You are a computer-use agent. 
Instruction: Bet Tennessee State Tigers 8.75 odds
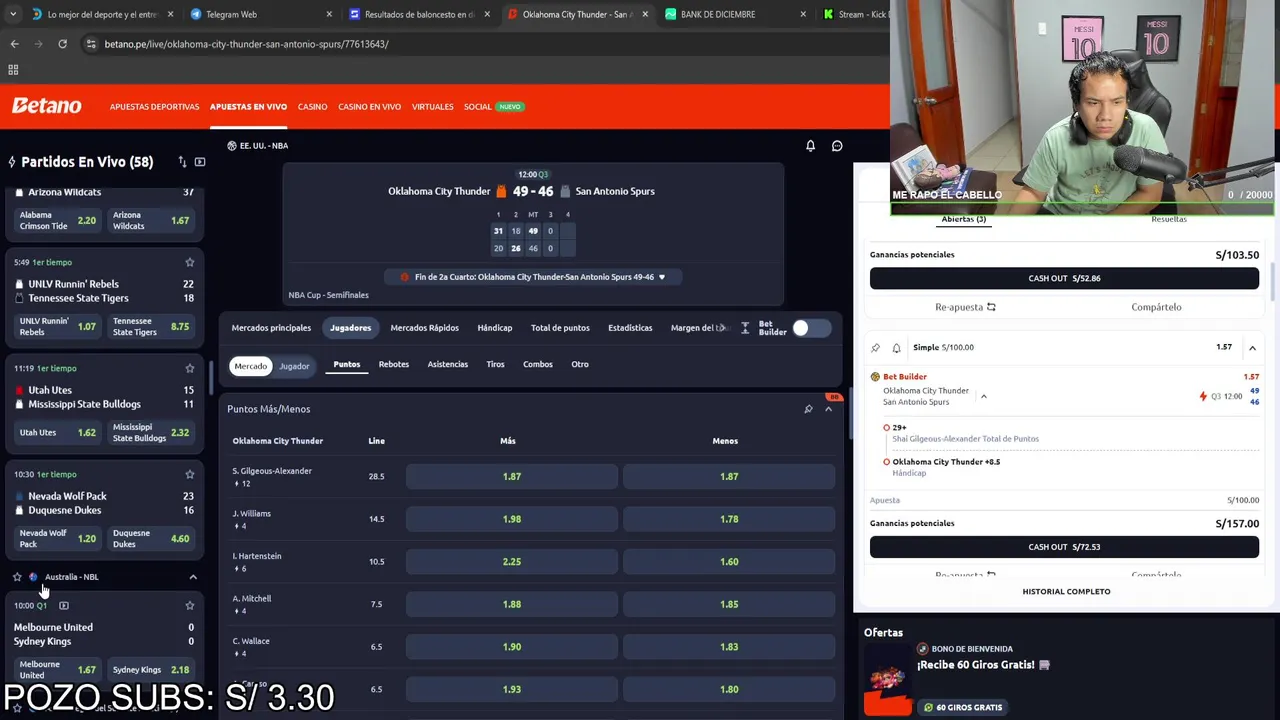(151, 326)
